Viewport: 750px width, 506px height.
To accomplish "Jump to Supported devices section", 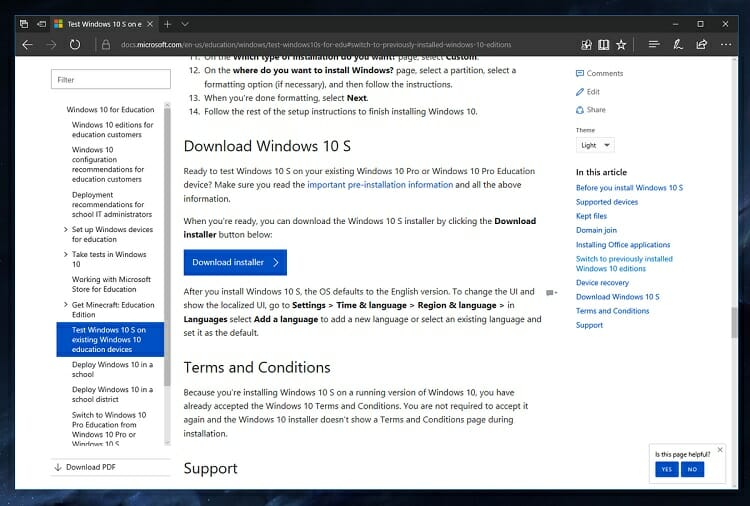I will tap(607, 202).
